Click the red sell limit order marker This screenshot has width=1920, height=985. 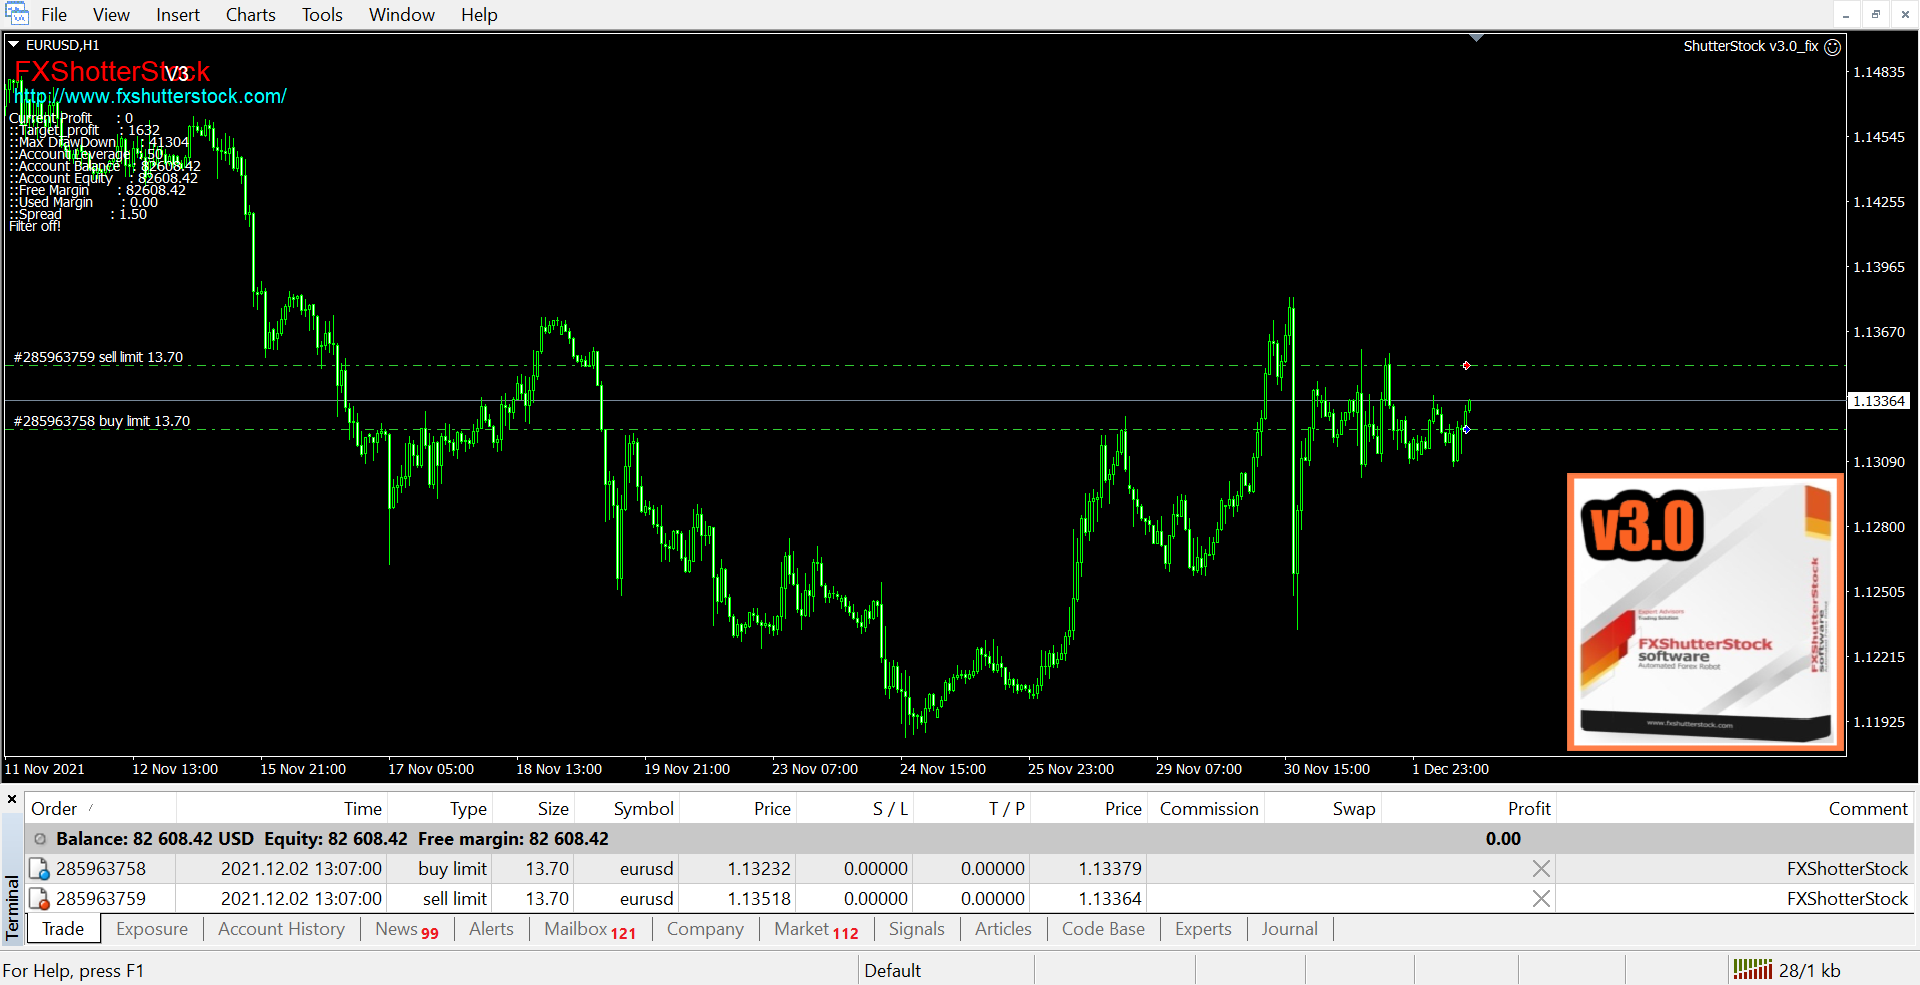pos(1466,366)
